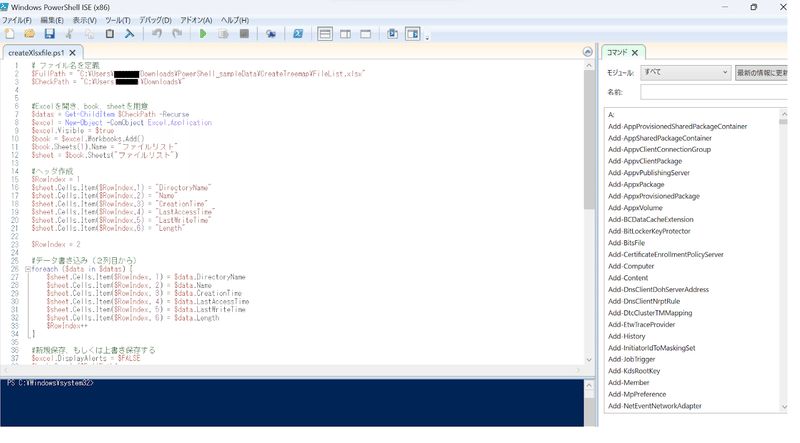Image resolution: width=800 pixels, height=443 pixels.
Task: Open the ツール(T) menu
Action: 118,20
